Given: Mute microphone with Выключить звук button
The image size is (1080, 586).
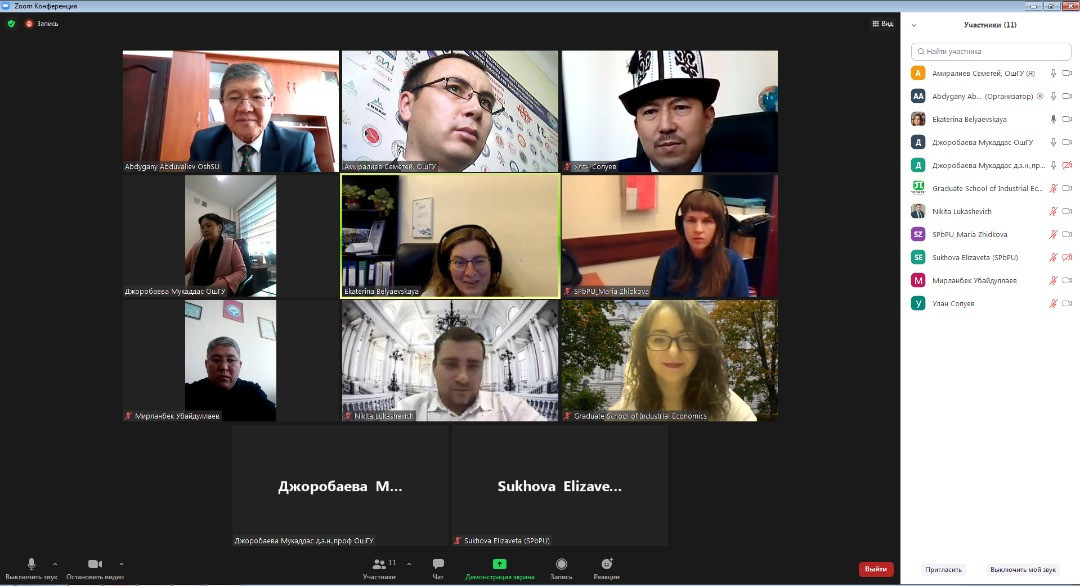Looking at the screenshot, I should pyautogui.click(x=31, y=565).
